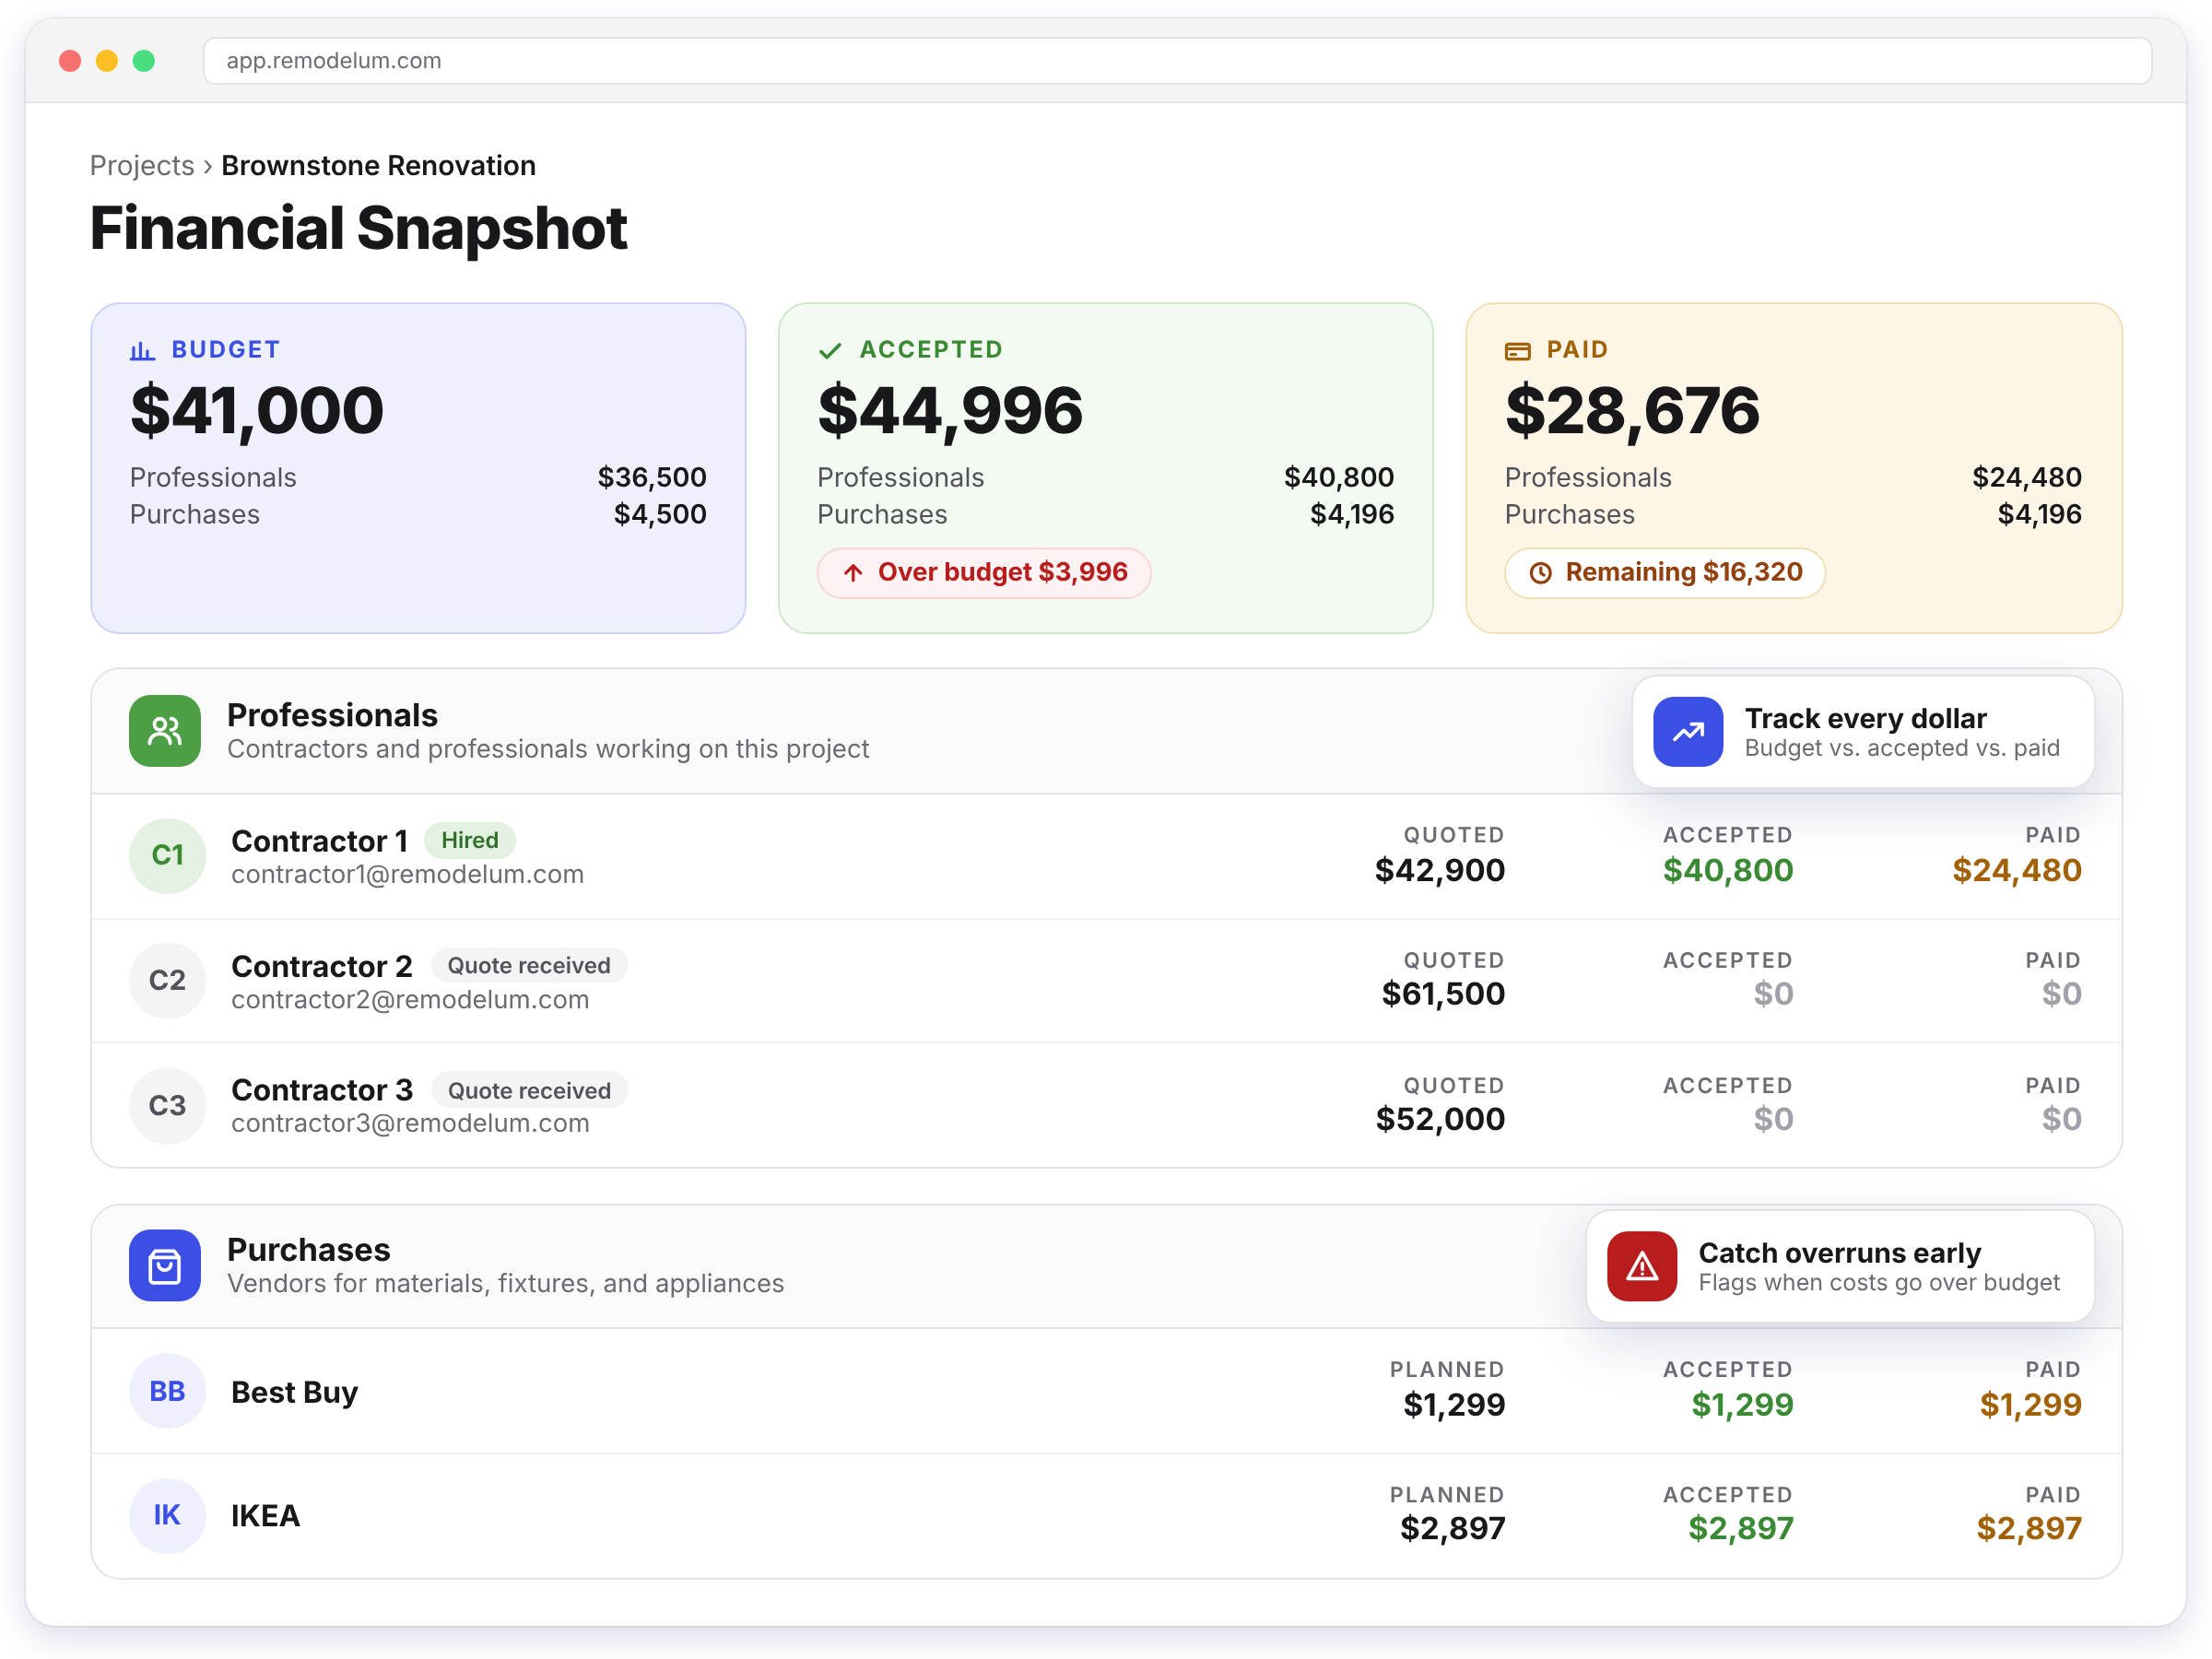The image size is (2212, 1659).
Task: Select the C2 contractor avatar
Action: coord(168,981)
